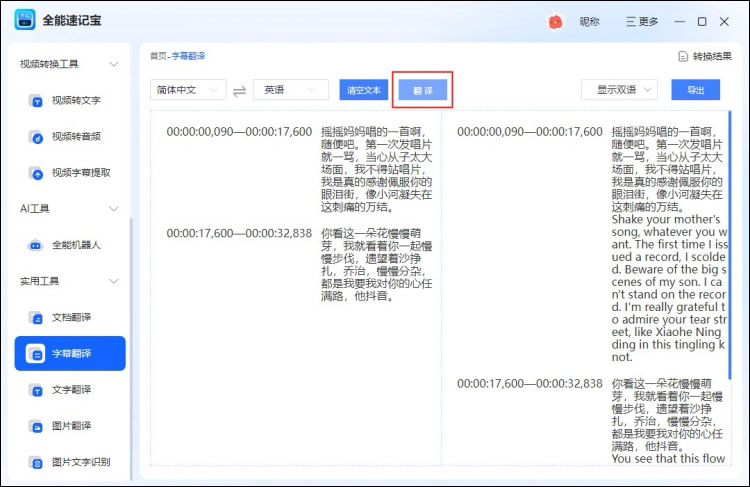Click the 导出 export button
750x487 pixels.
(x=695, y=90)
